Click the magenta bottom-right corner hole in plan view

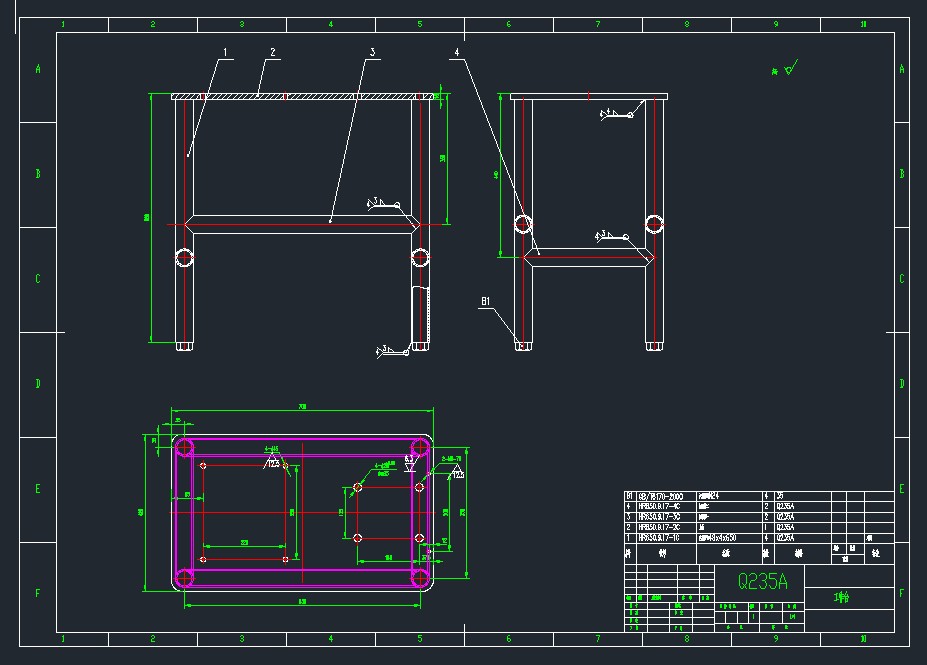point(420,577)
